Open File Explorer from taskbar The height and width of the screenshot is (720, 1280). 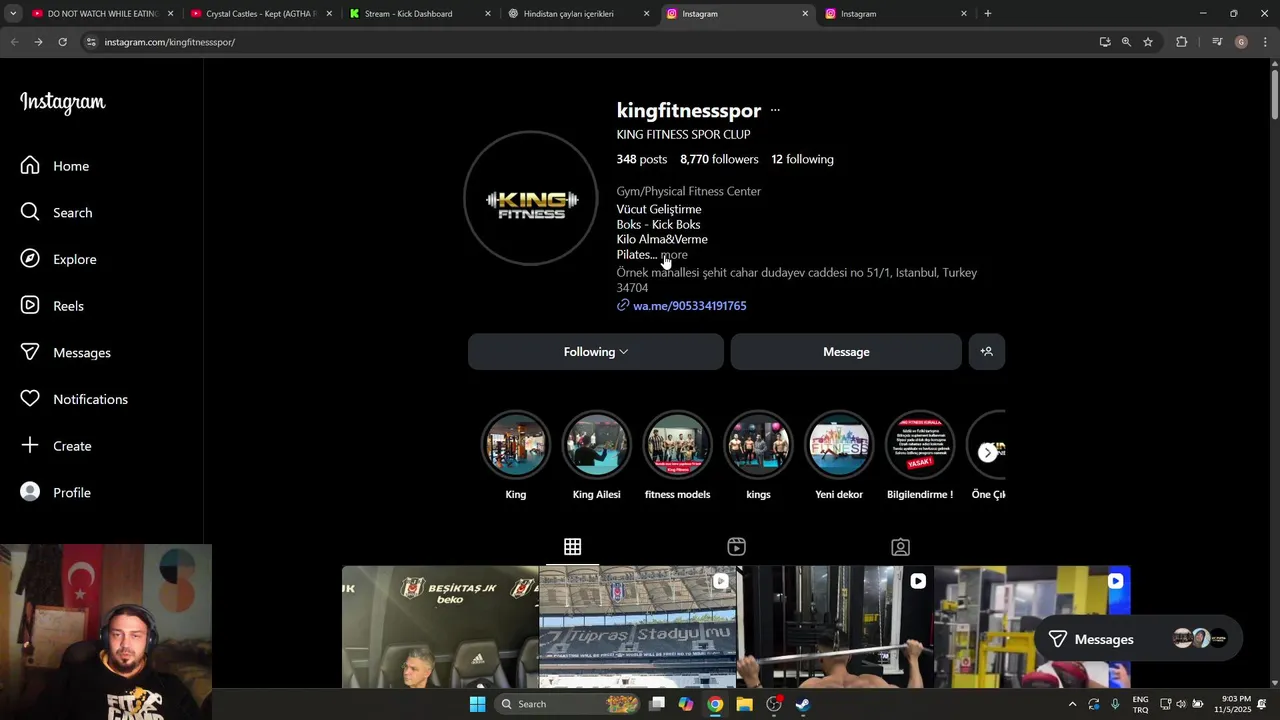(x=744, y=704)
